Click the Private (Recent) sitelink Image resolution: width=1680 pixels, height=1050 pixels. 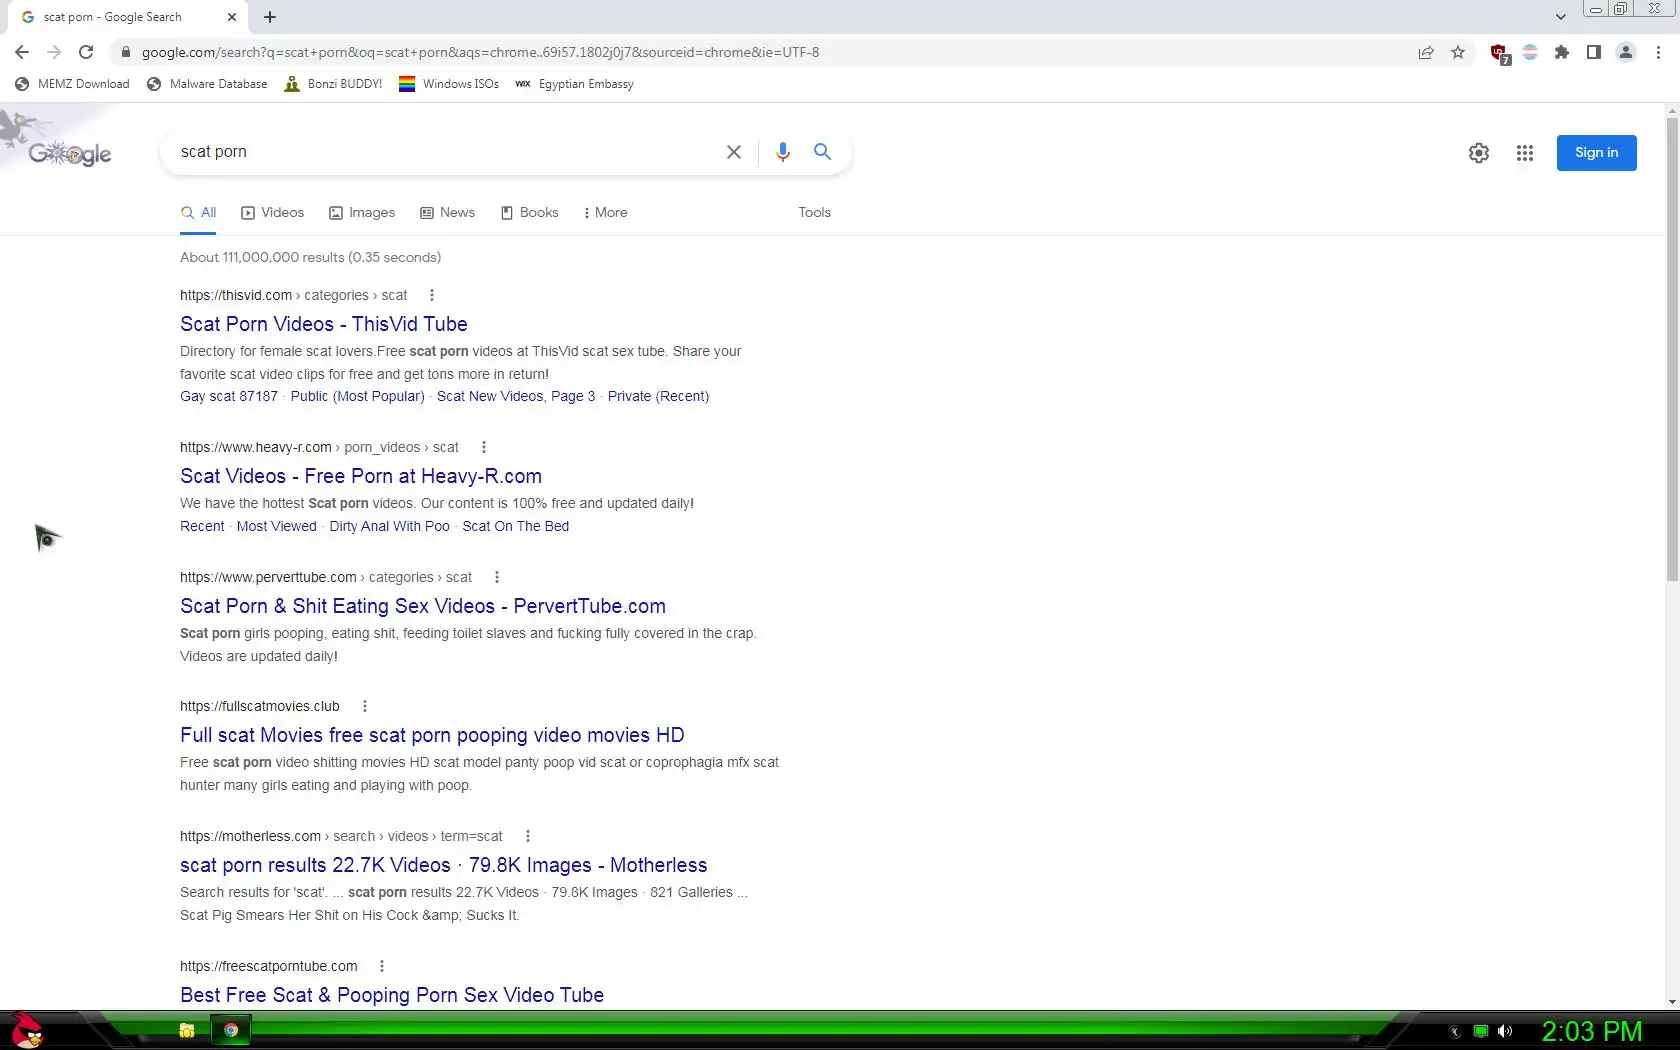coord(658,396)
